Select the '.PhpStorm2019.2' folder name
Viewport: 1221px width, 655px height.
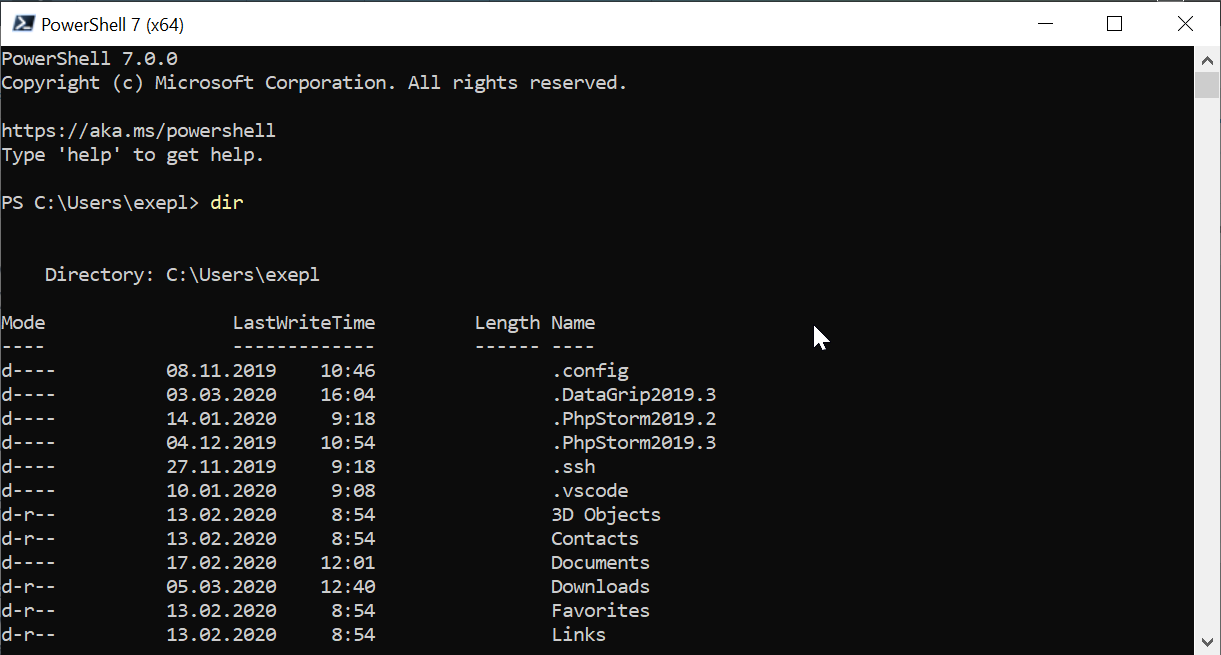click(x=634, y=419)
